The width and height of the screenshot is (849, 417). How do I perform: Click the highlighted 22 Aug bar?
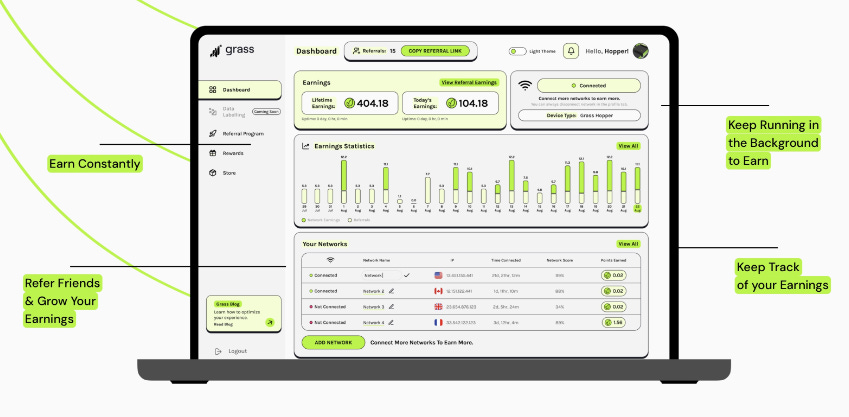pos(637,185)
